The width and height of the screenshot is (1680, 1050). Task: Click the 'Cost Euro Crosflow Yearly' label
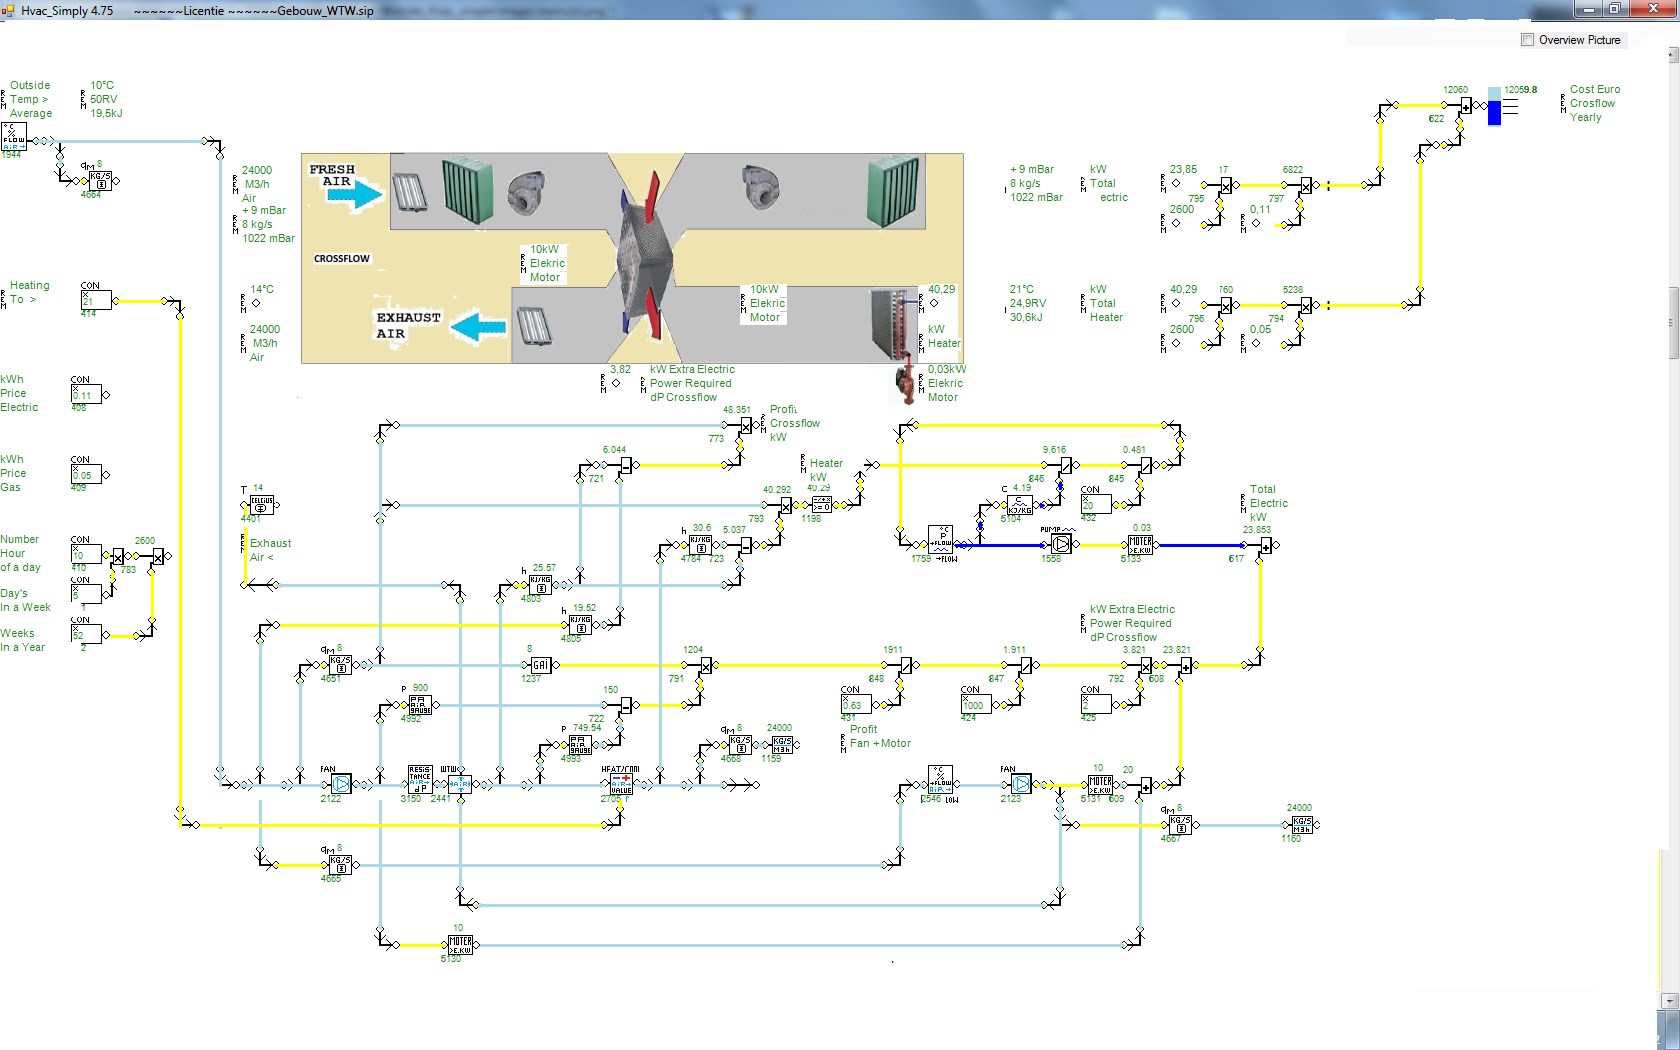point(1594,103)
